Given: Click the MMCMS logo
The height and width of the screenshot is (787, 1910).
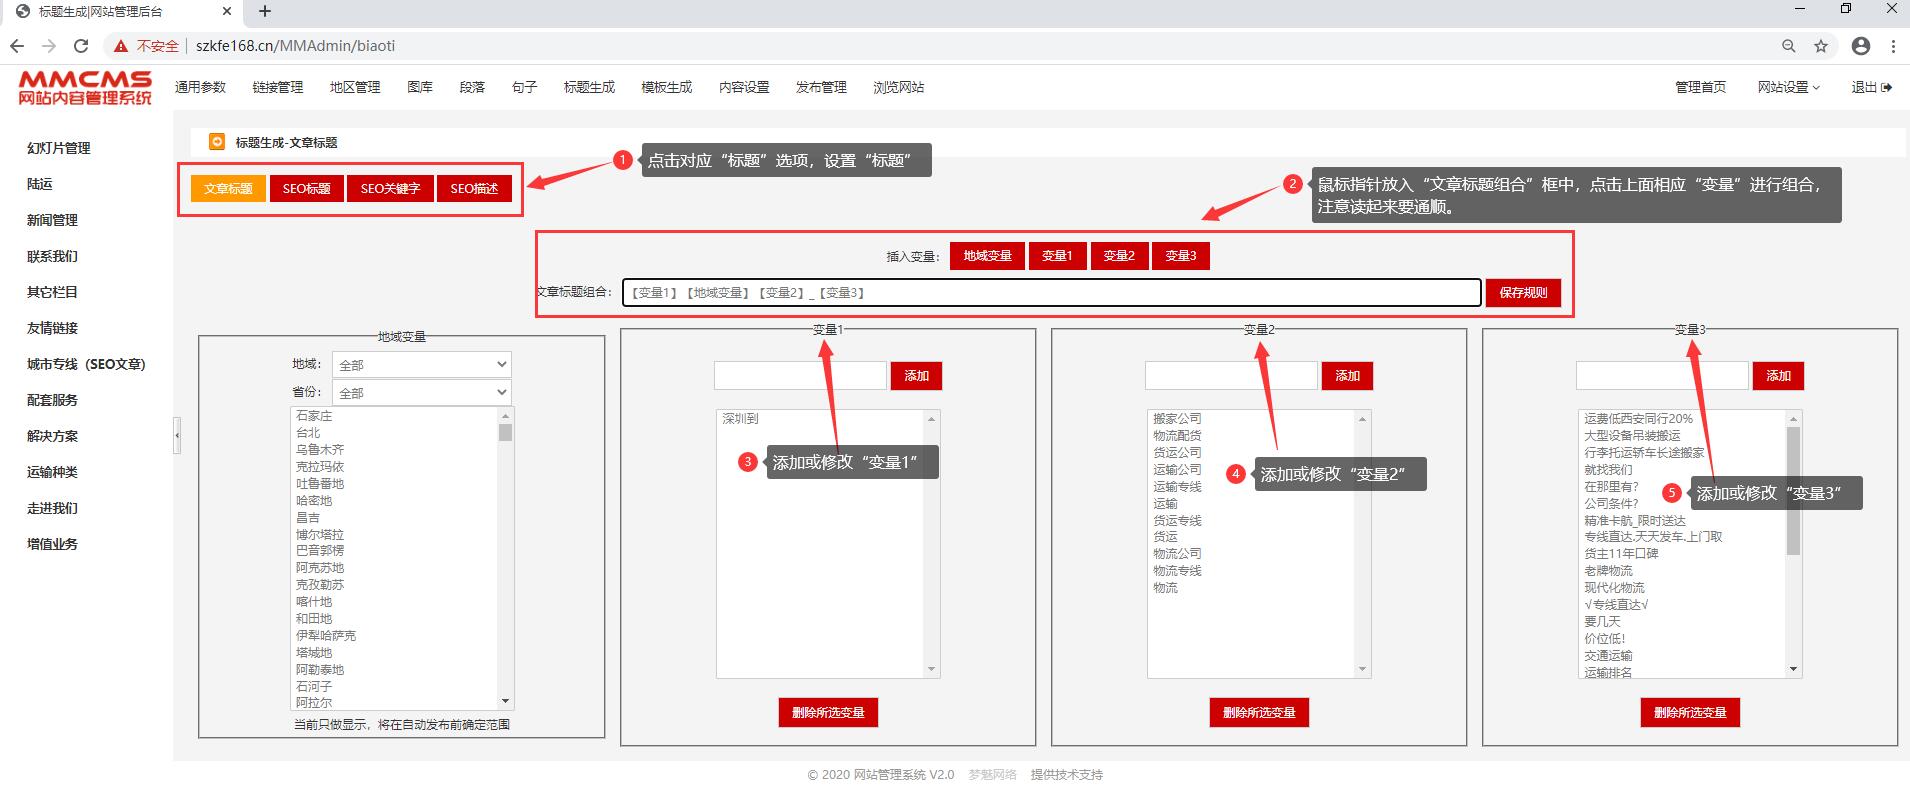Looking at the screenshot, I should [x=85, y=87].
